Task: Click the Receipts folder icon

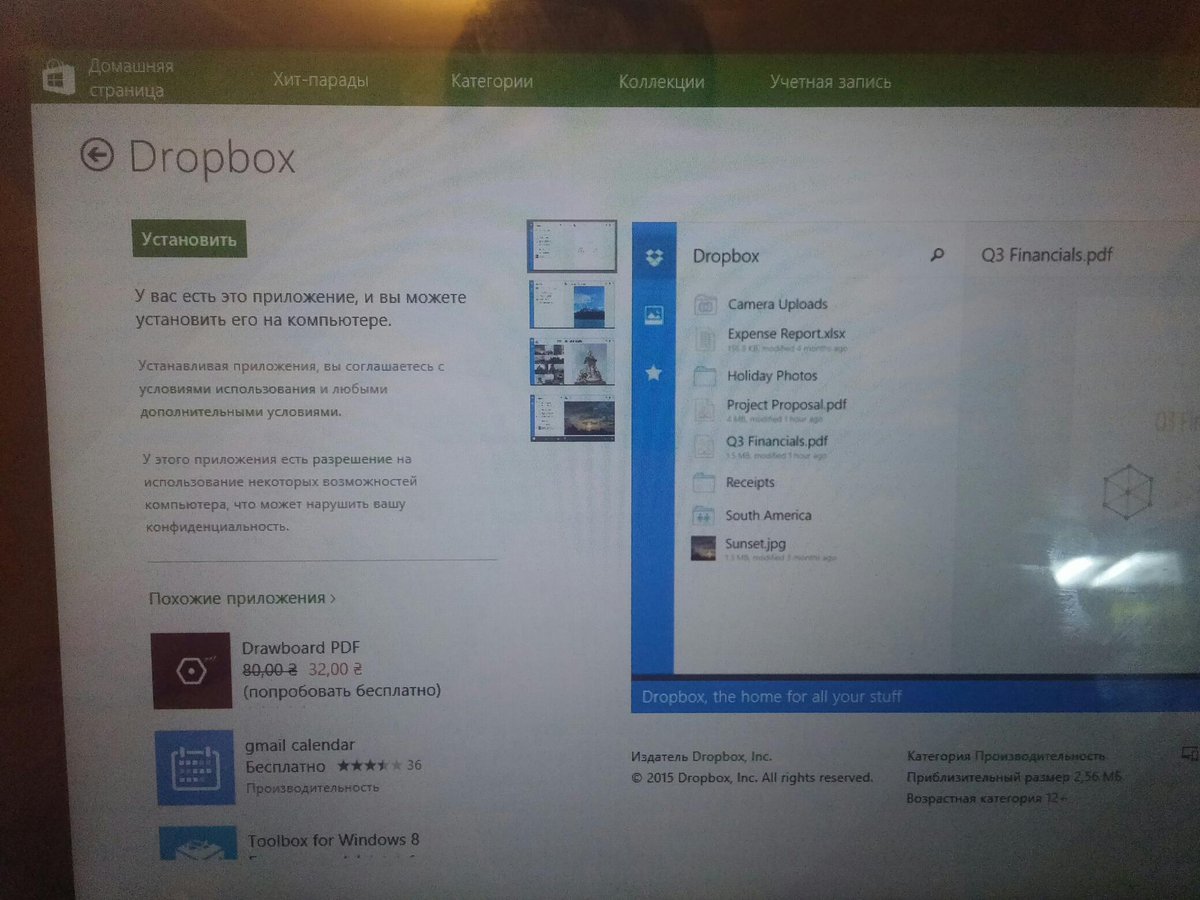Action: point(706,482)
